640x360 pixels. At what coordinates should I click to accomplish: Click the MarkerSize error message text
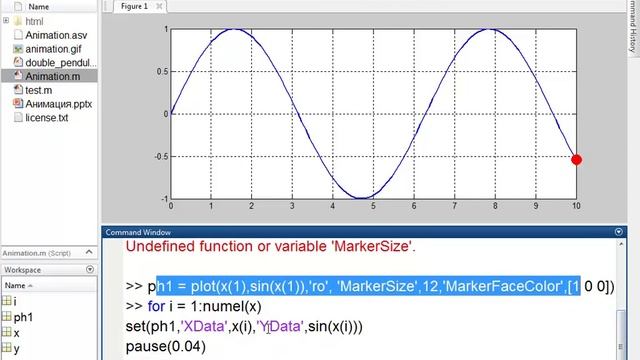tap(270, 246)
